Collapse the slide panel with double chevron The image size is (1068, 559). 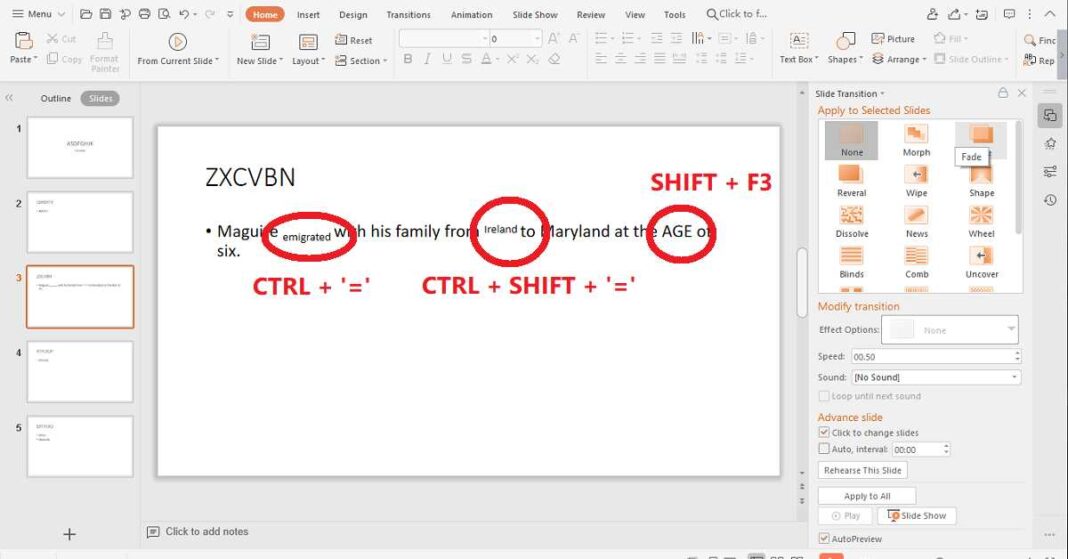[9, 98]
